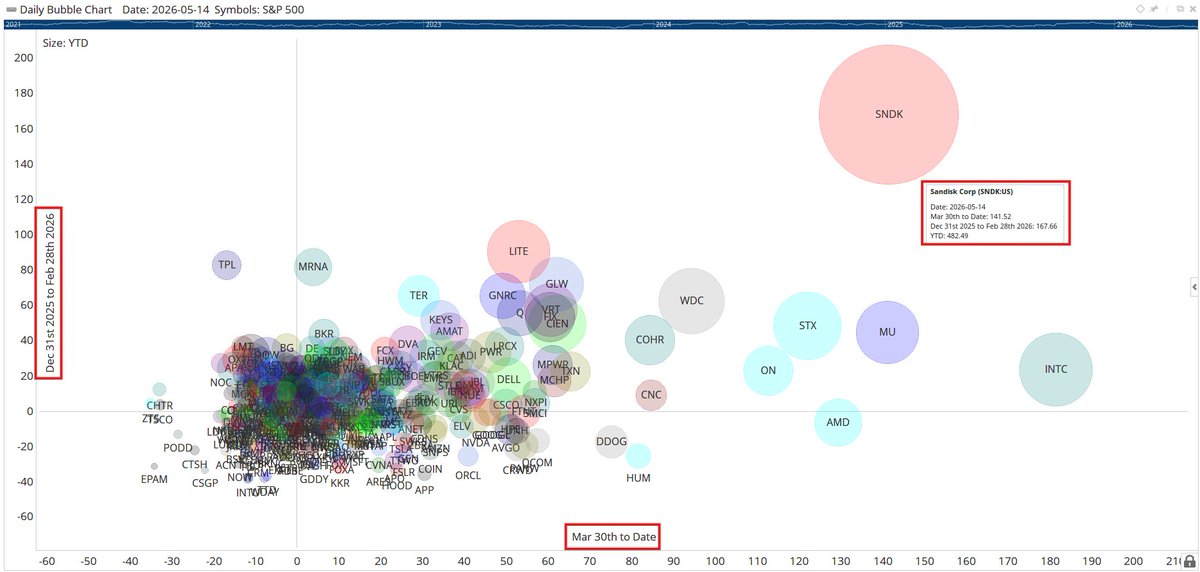This screenshot has width=1200, height=572.
Task: Open the Symbols: S&P 500 selector
Action: click(260, 9)
